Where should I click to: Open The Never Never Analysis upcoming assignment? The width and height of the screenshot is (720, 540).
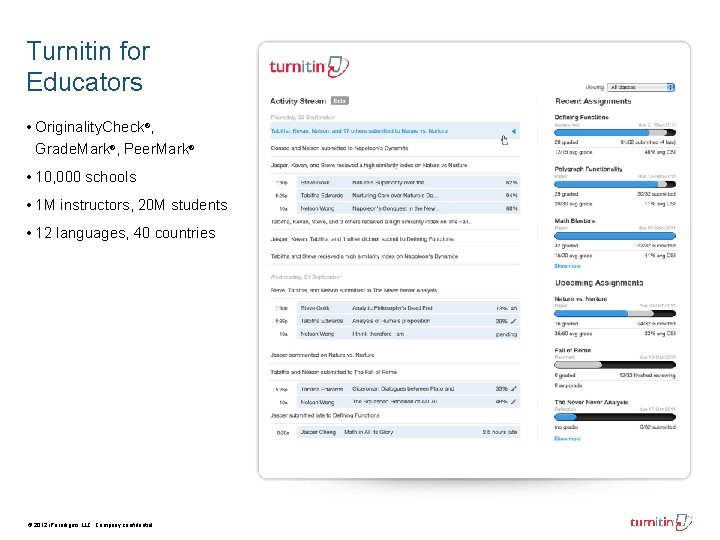[591, 402]
